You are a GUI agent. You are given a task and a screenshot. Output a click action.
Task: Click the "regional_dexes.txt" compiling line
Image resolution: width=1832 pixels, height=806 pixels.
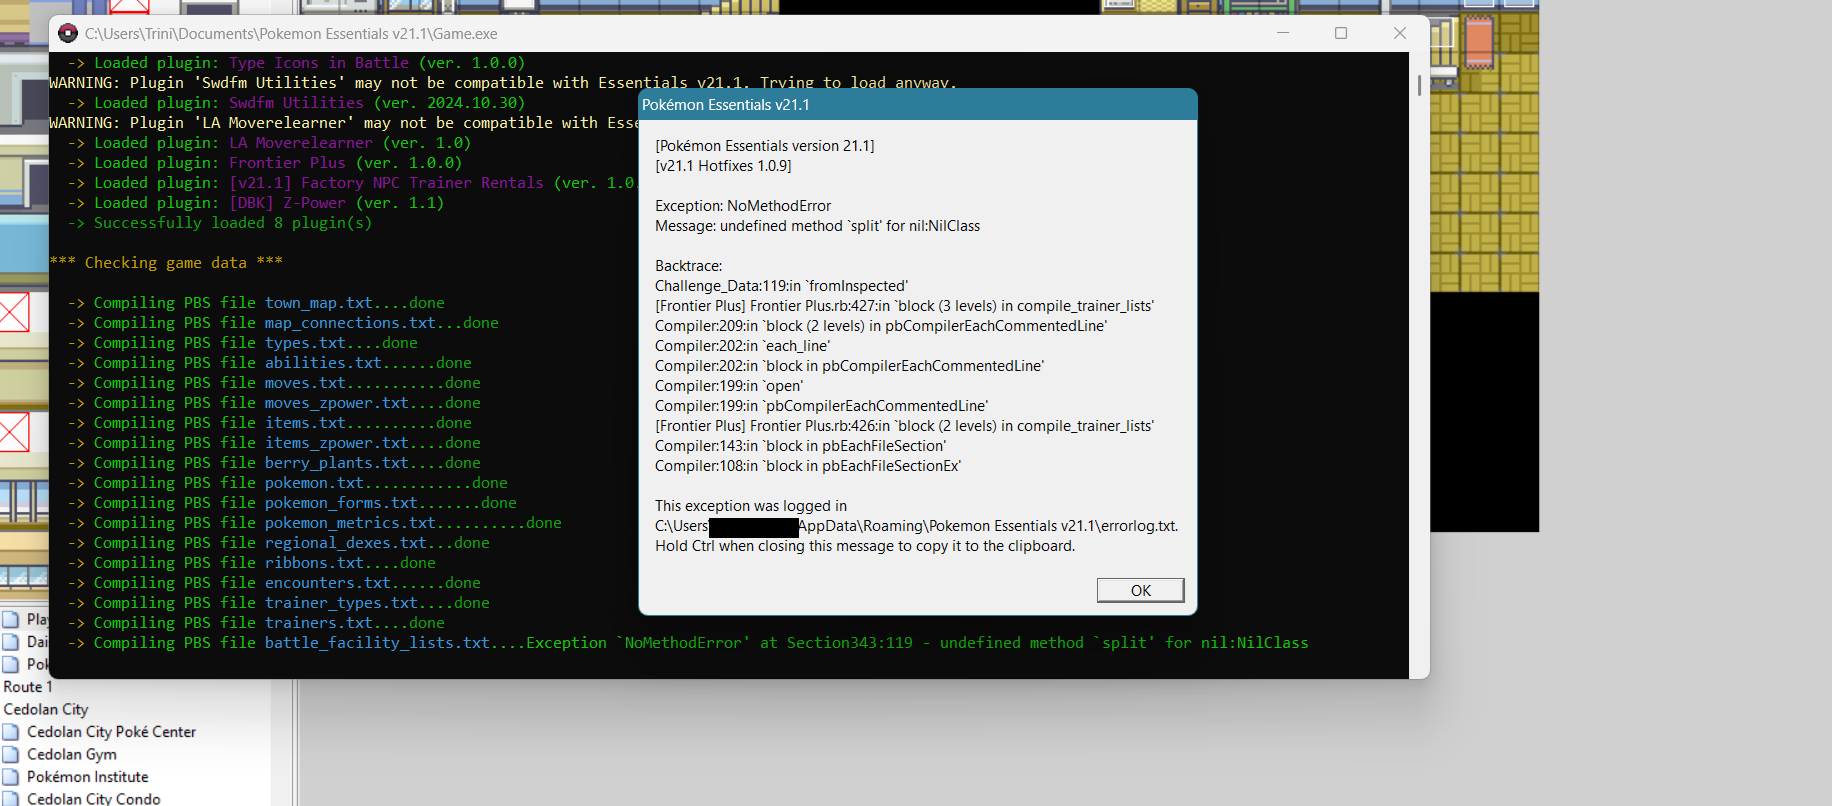(279, 543)
